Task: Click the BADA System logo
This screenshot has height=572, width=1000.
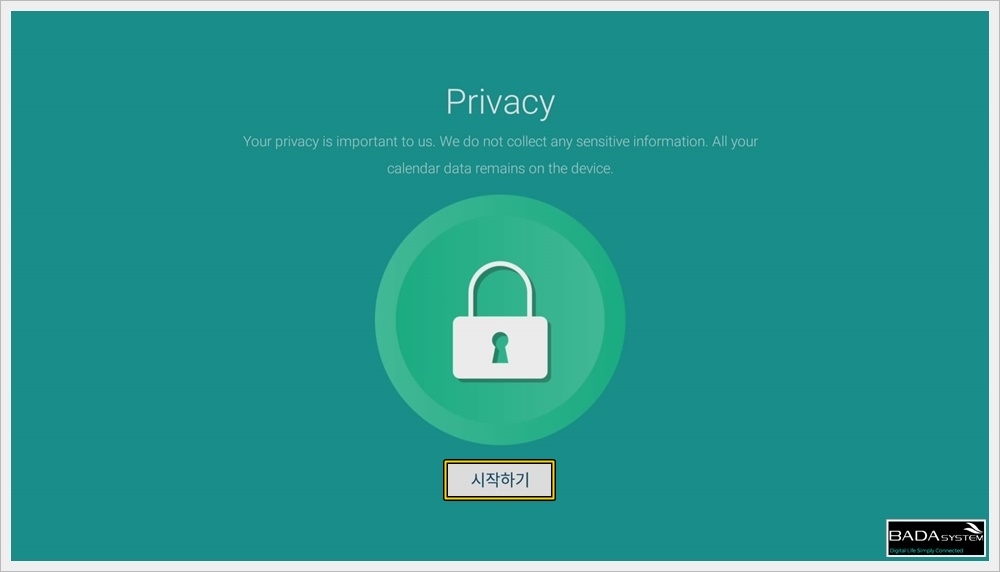Action: click(936, 538)
